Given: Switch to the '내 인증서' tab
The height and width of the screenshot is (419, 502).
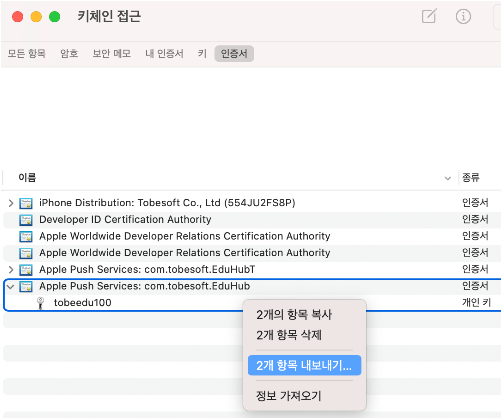Looking at the screenshot, I should pyautogui.click(x=164, y=53).
